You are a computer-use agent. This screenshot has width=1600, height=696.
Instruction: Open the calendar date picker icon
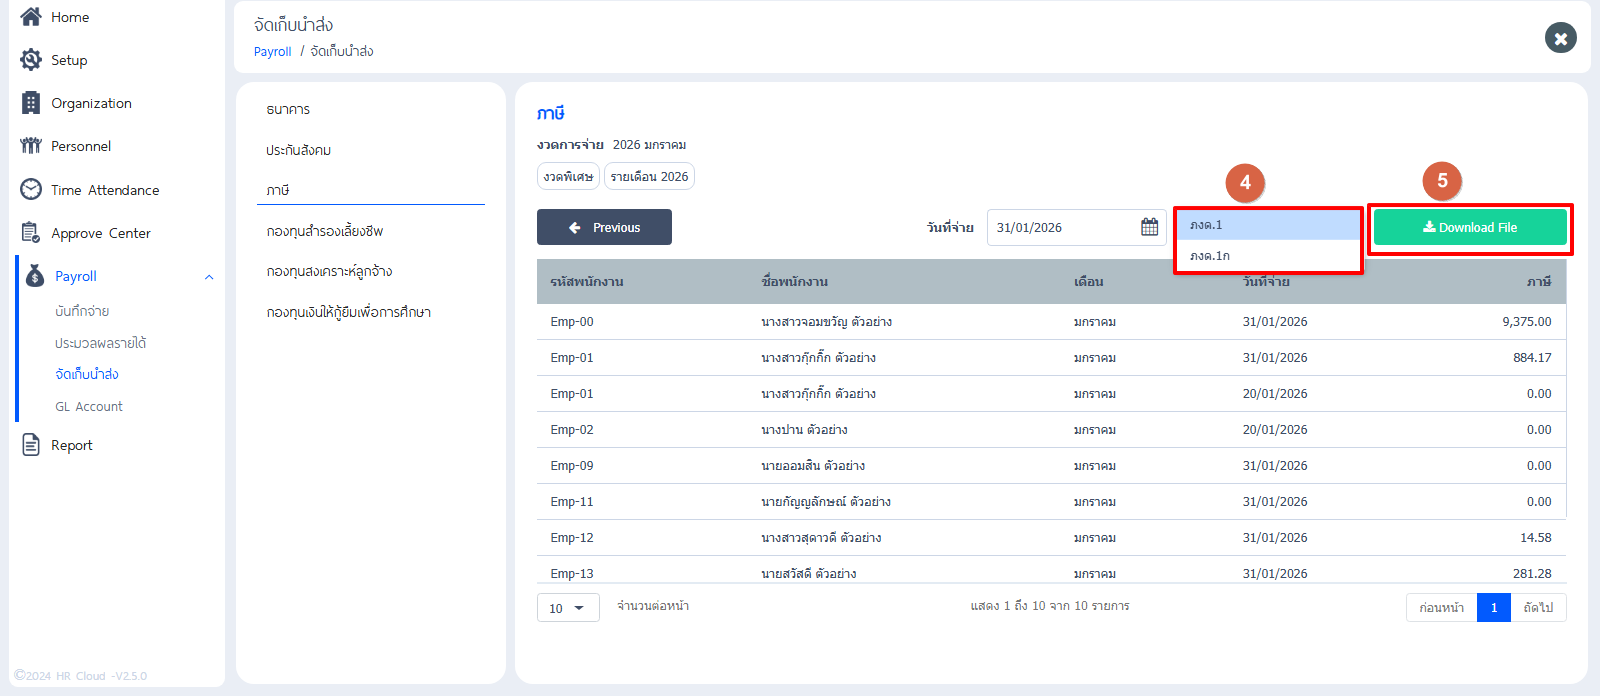(x=1150, y=227)
